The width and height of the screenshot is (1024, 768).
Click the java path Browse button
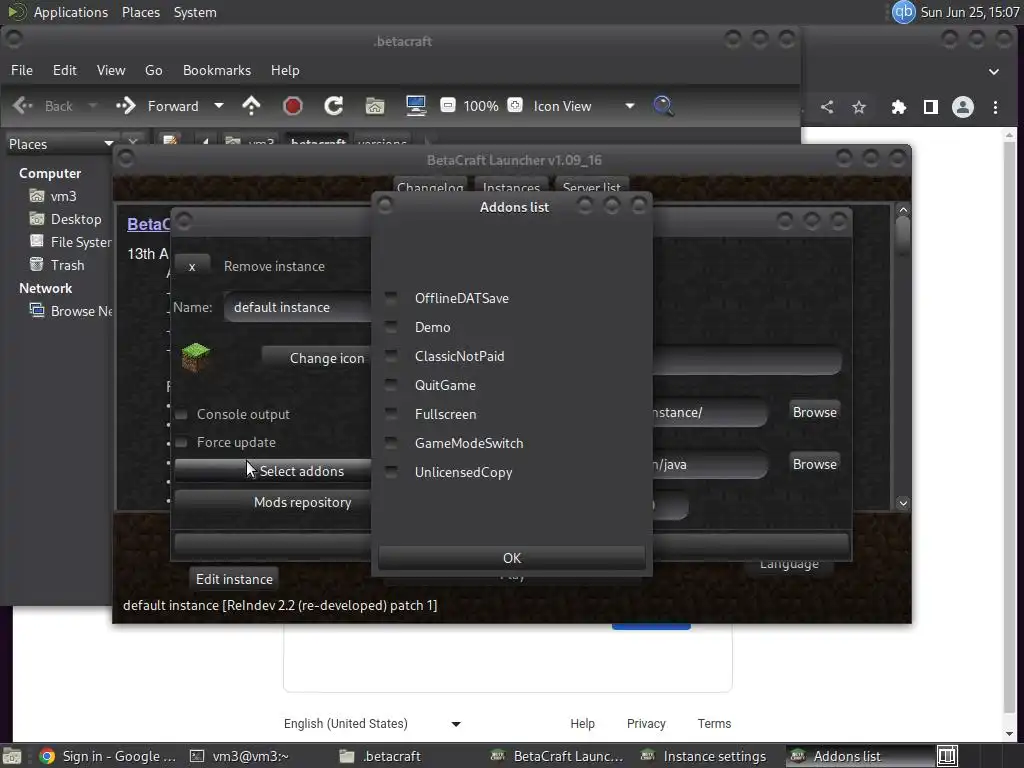(814, 464)
